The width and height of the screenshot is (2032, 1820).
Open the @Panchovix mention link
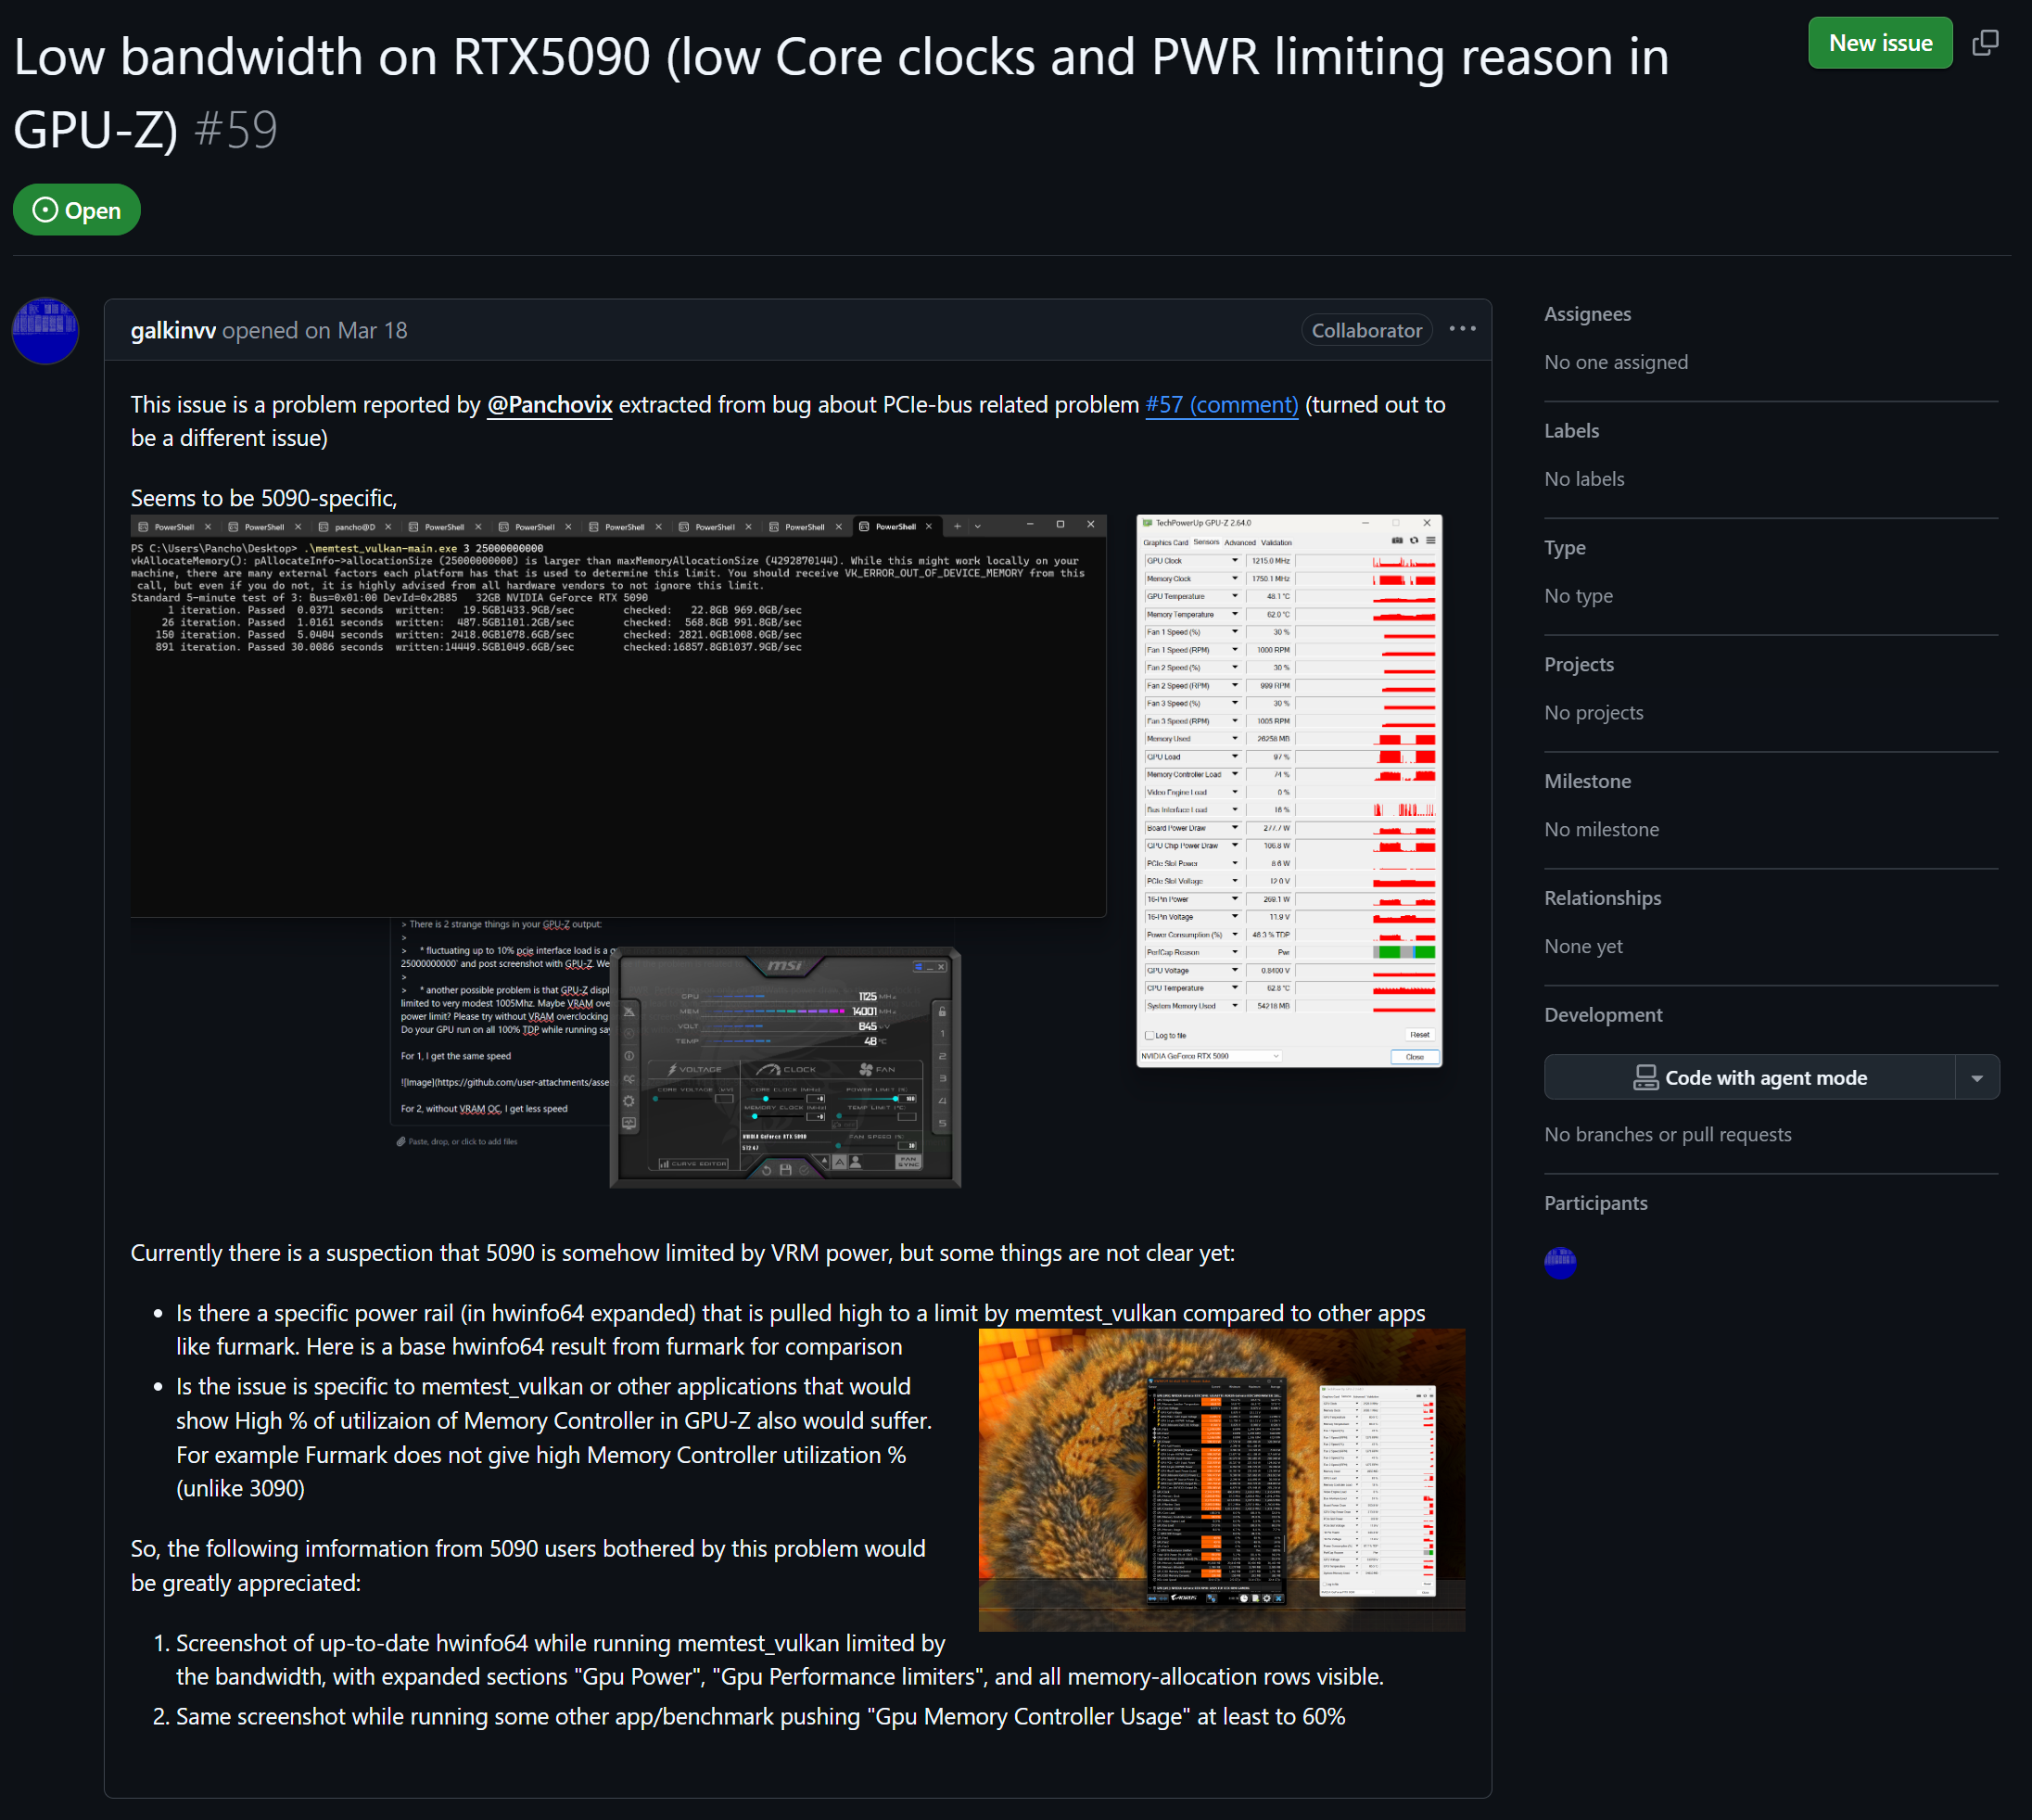pos(549,405)
